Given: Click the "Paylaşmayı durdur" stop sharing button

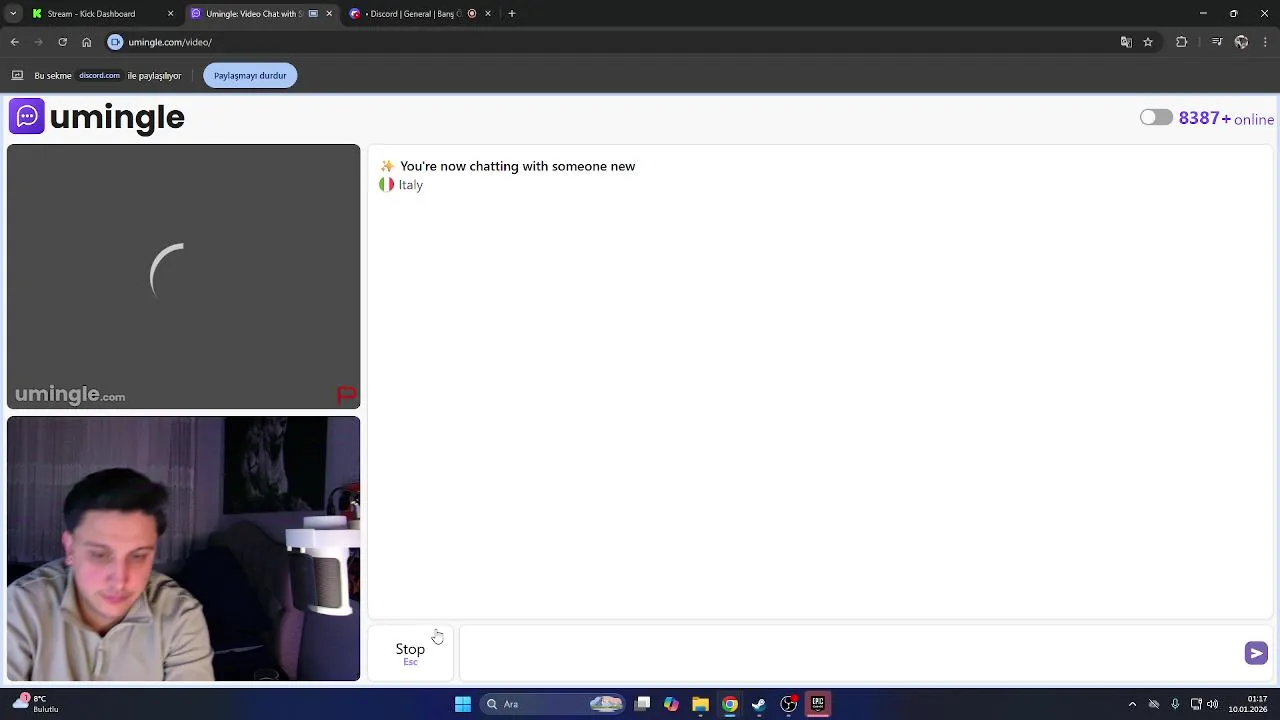Looking at the screenshot, I should [x=250, y=75].
